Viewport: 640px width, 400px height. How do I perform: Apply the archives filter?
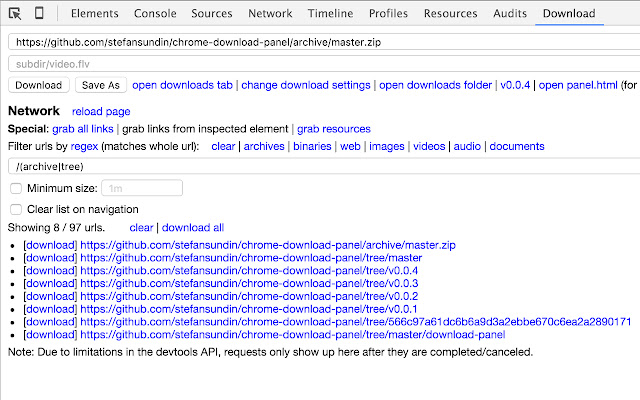[x=264, y=146]
